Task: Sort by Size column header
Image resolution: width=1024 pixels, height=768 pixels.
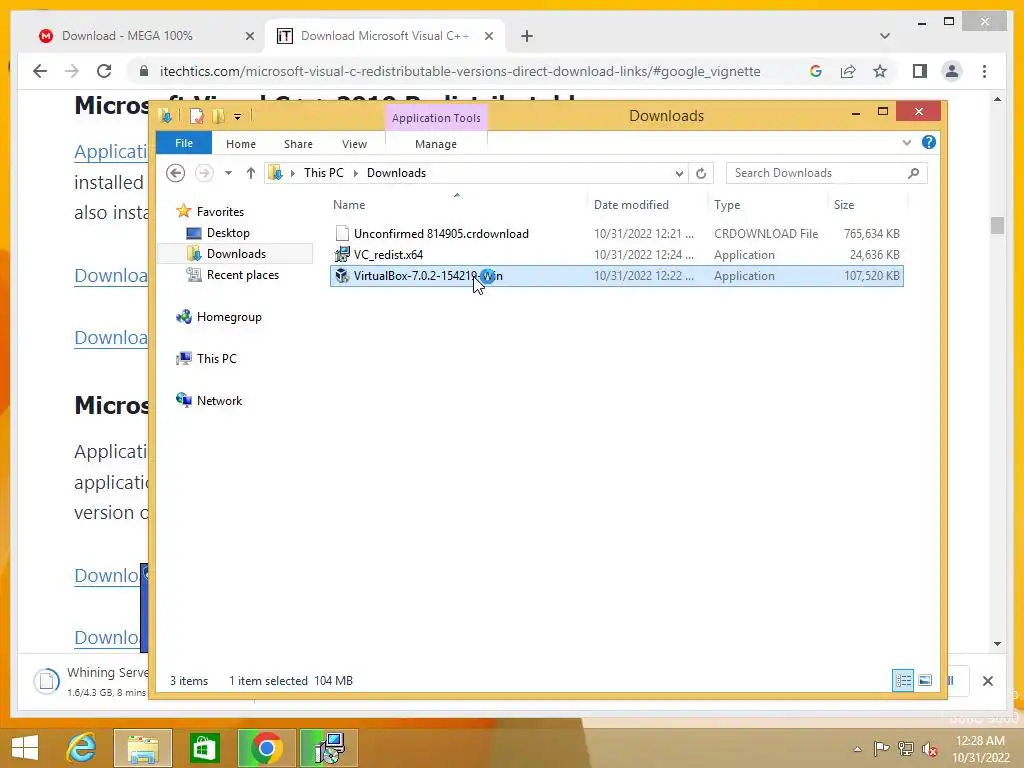Action: [844, 204]
